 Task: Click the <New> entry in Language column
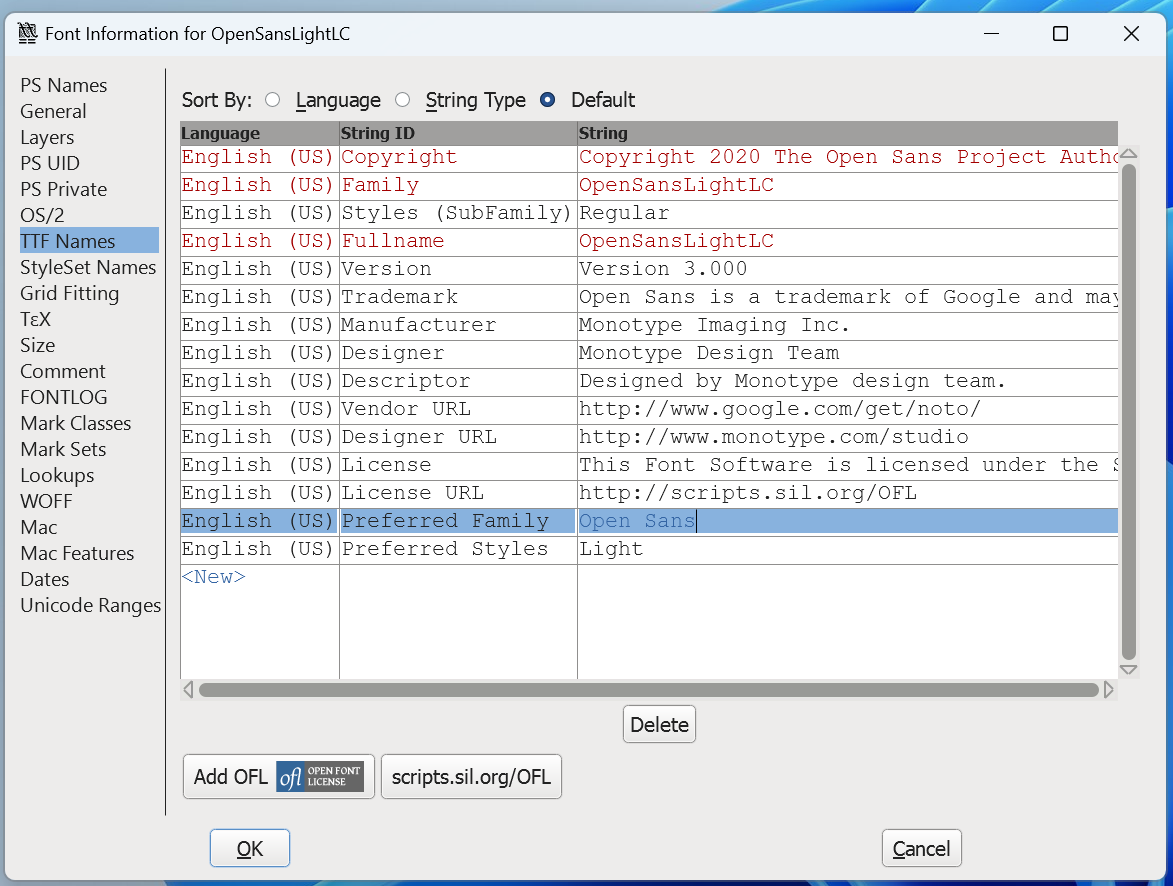(x=214, y=577)
